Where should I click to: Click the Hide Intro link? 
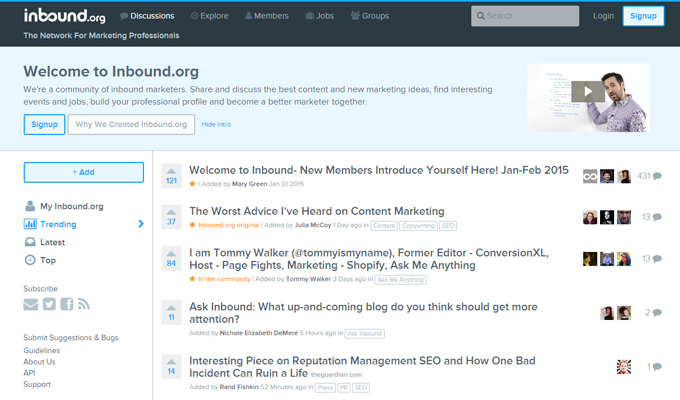point(216,125)
